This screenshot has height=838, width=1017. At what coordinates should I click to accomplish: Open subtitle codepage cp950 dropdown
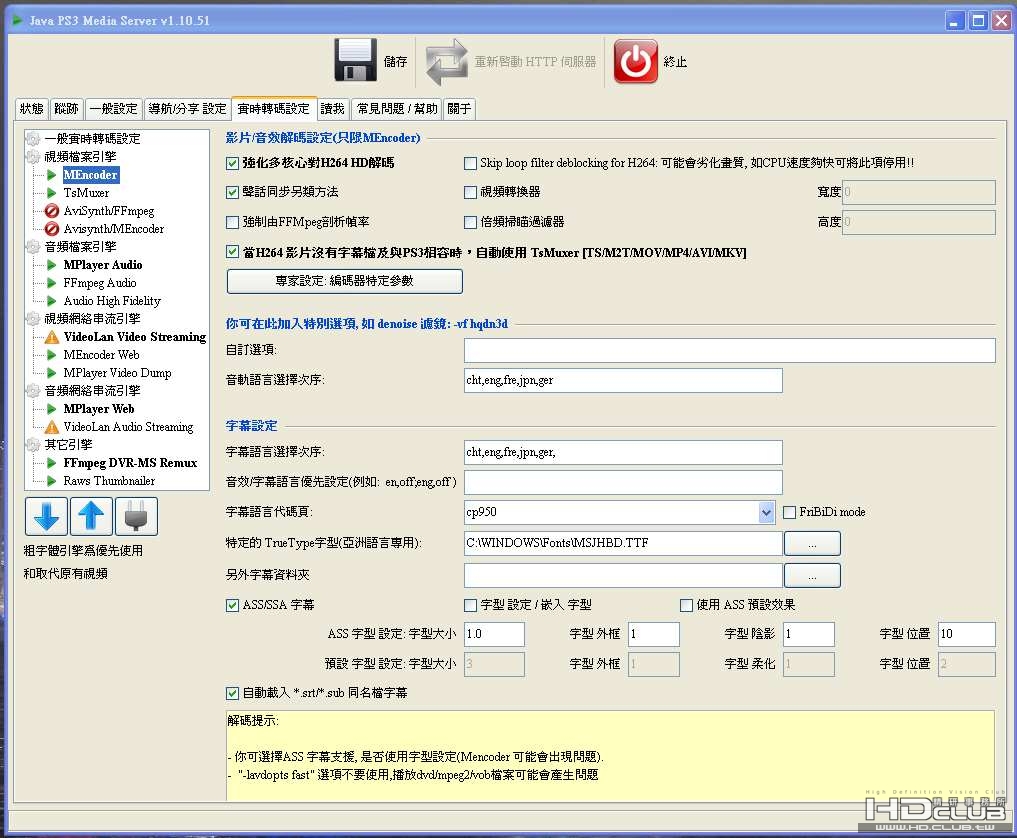[x=766, y=512]
